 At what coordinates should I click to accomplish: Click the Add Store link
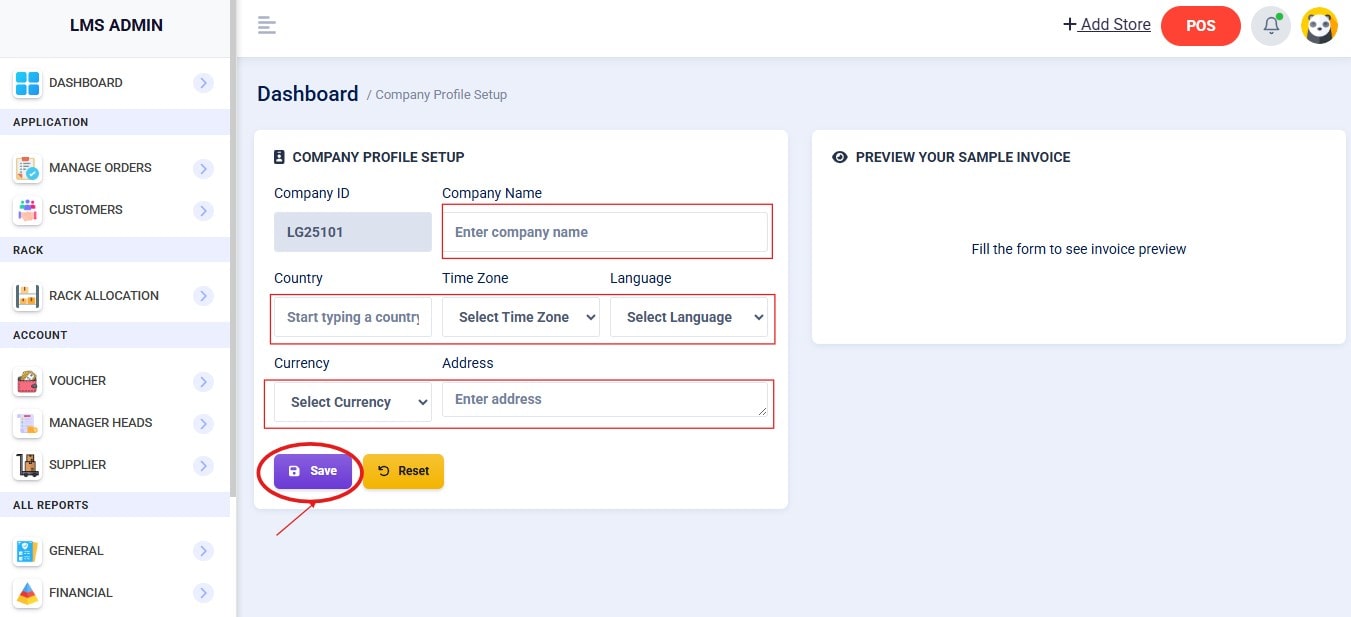tap(1106, 25)
